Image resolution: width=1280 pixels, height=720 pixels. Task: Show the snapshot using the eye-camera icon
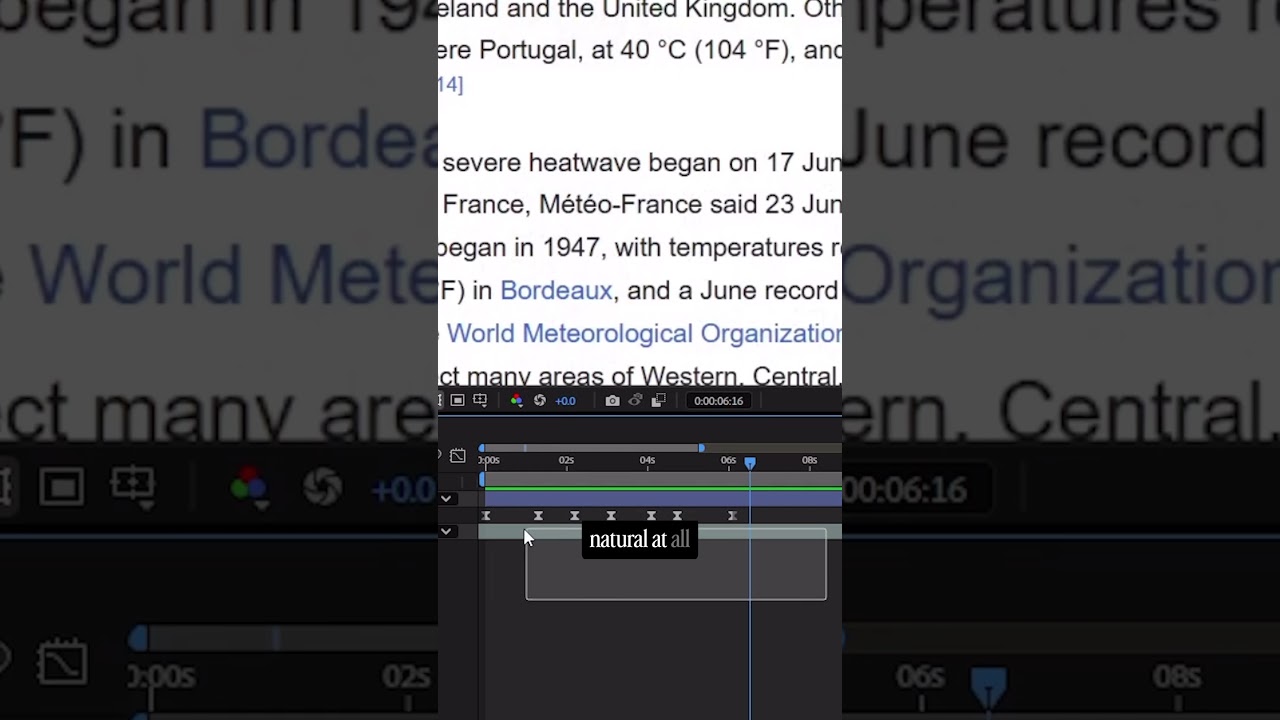tap(635, 400)
